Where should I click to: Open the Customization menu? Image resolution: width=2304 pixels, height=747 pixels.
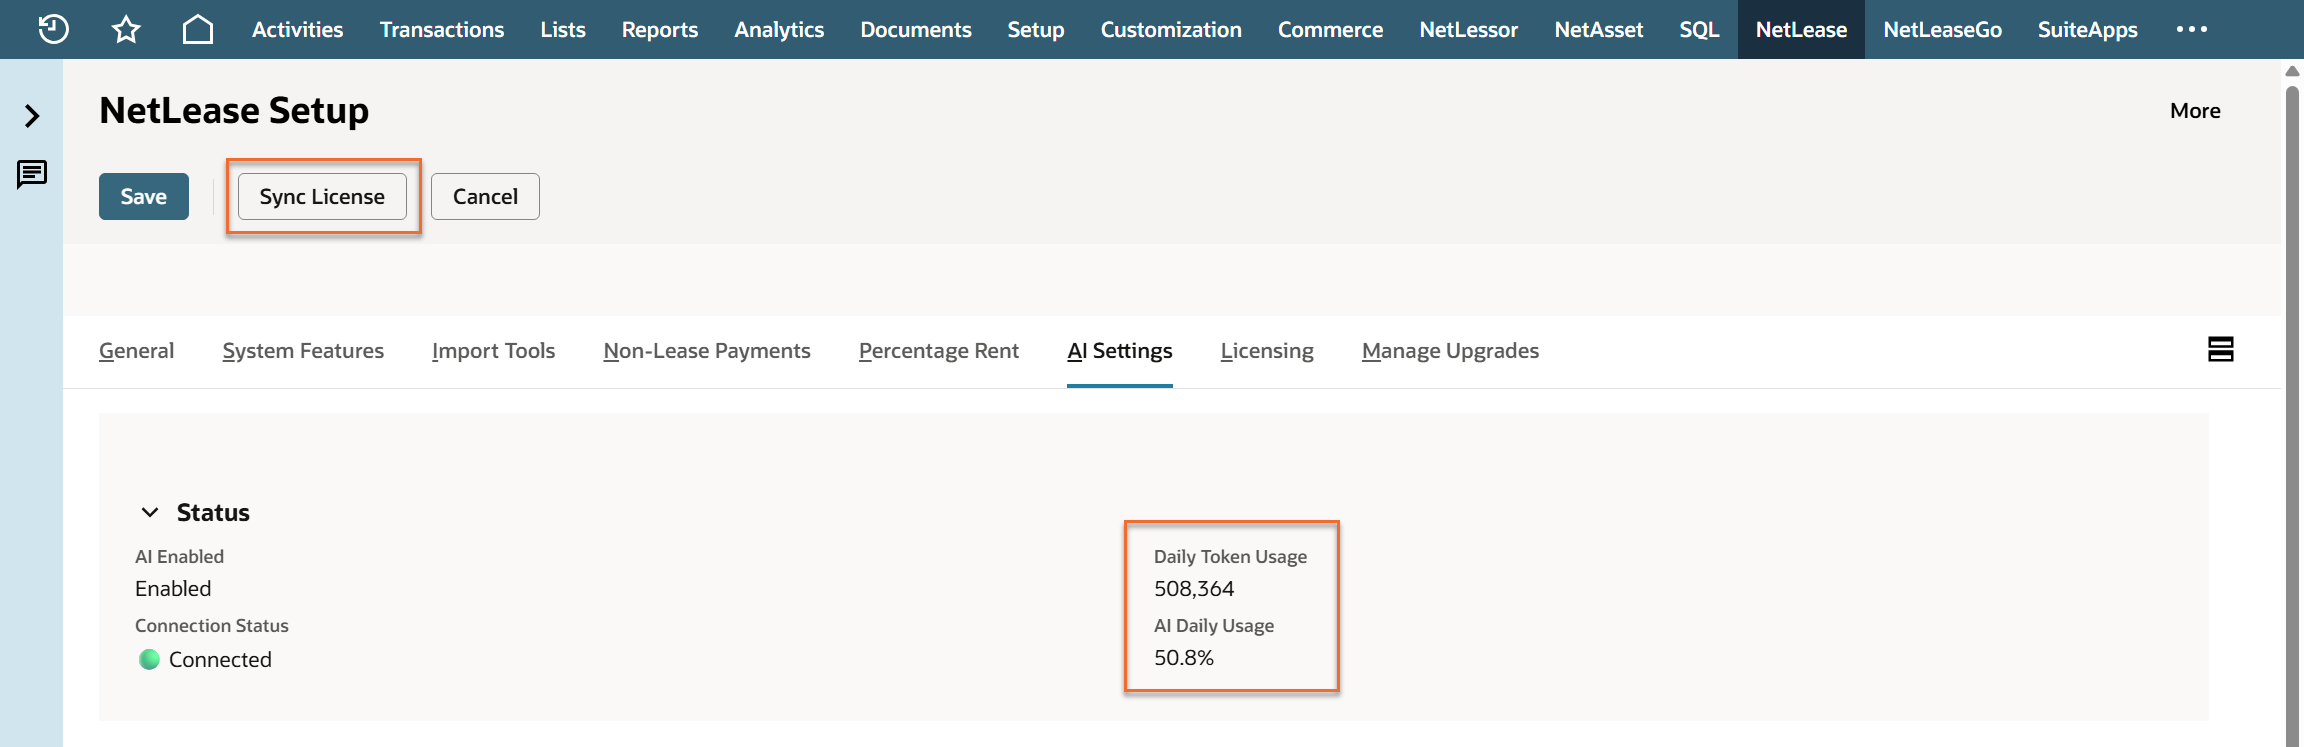1171,29
